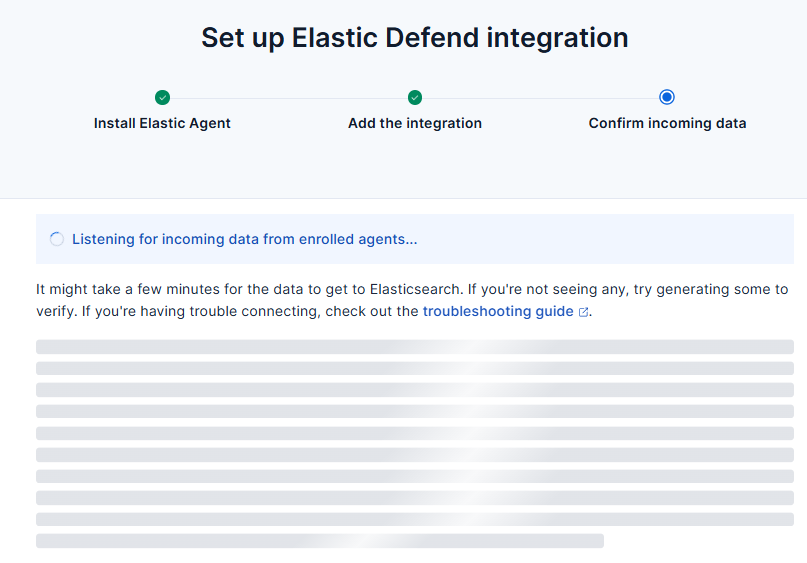Screen dimensions: 807x563
Task: Click the blue step circle above Confirm incoming data
Action: point(667,97)
